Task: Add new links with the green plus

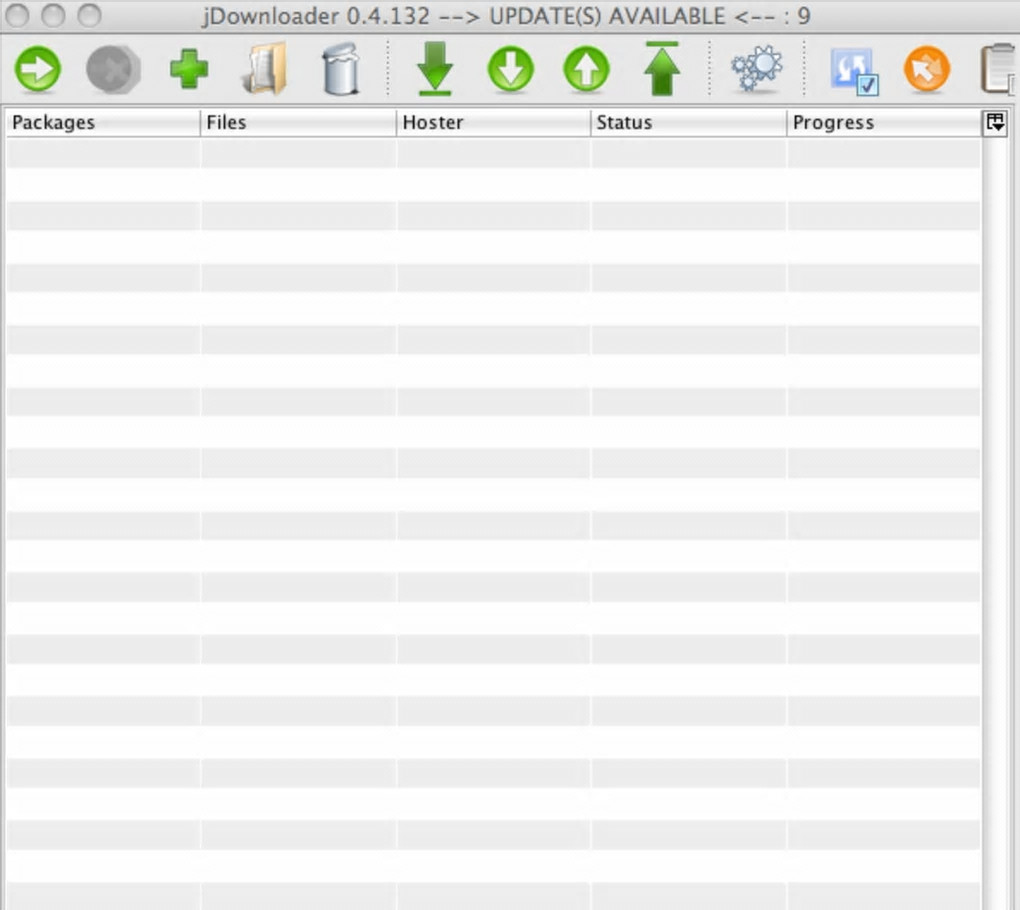Action: 189,69
